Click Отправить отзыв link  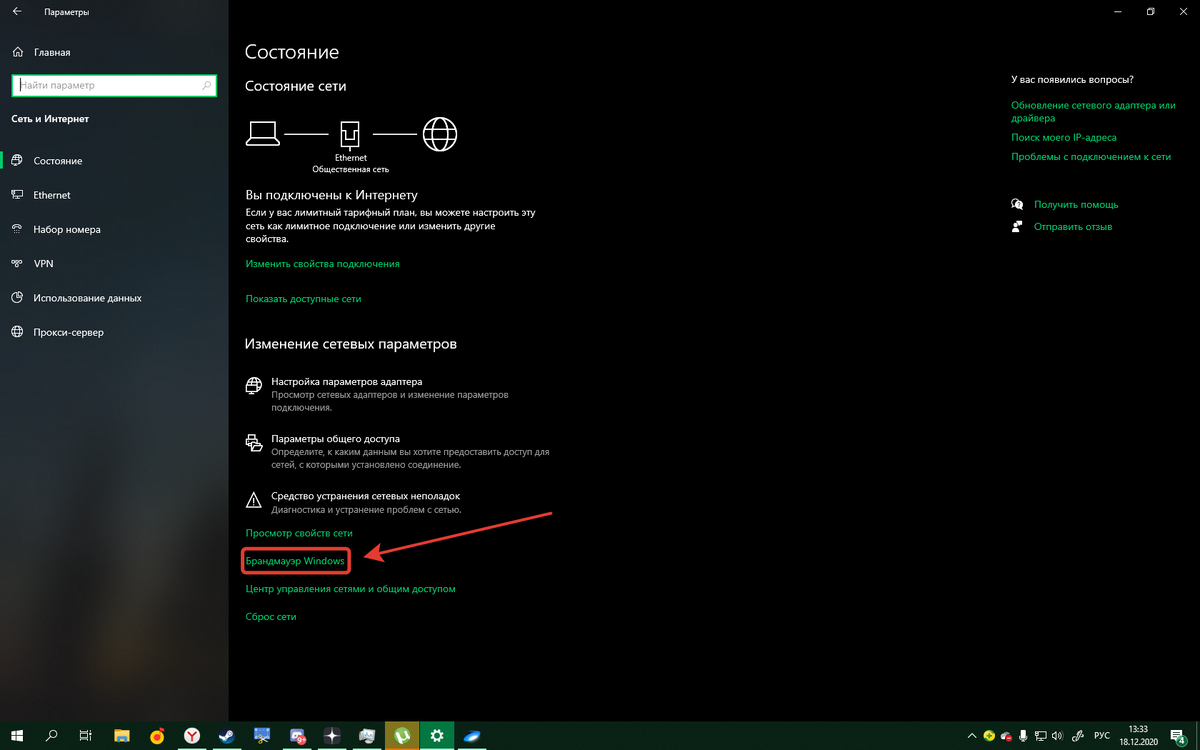(1073, 227)
